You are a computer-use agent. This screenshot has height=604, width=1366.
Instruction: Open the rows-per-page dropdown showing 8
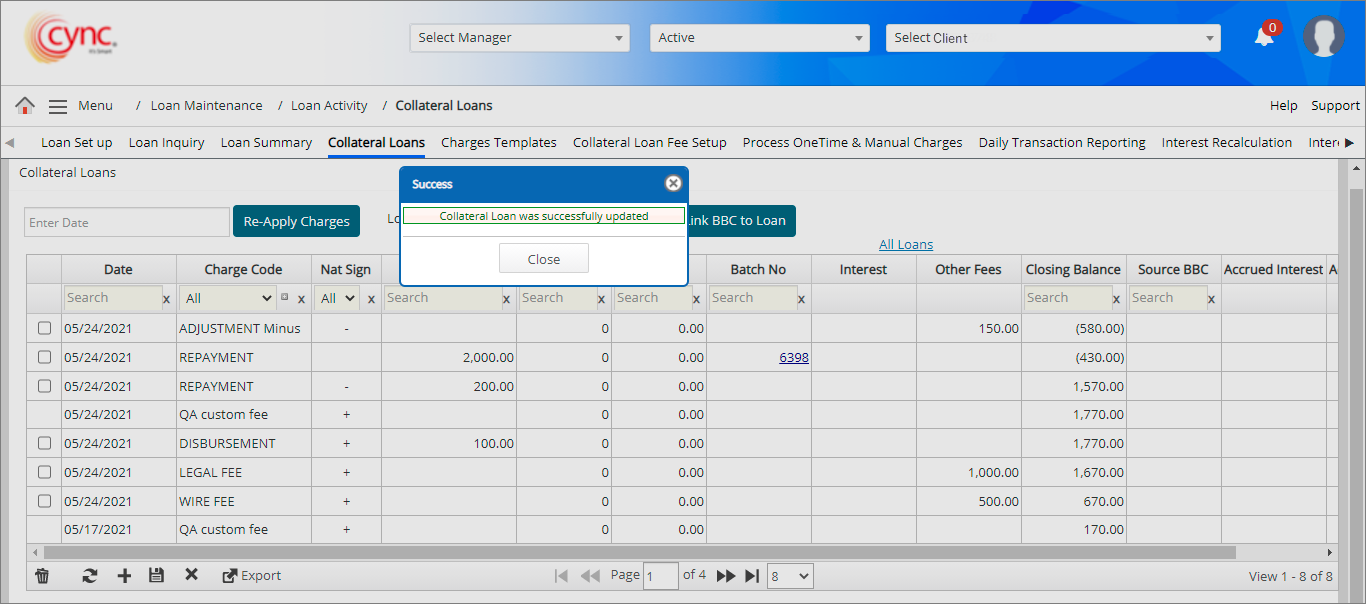(790, 576)
